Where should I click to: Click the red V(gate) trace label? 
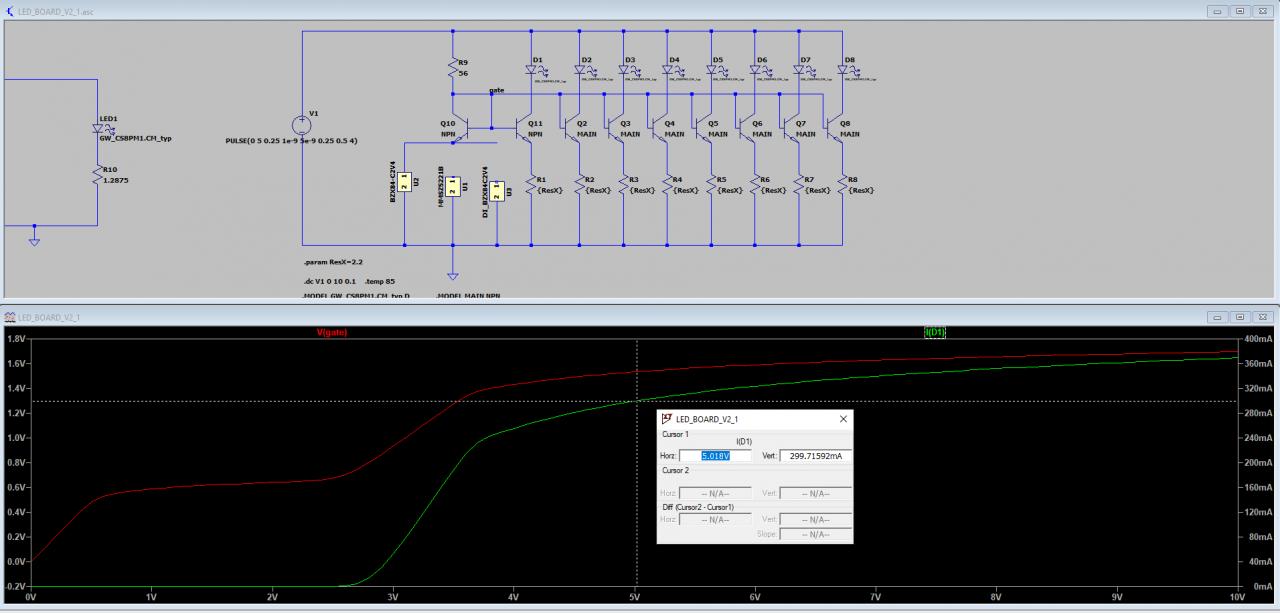click(331, 332)
